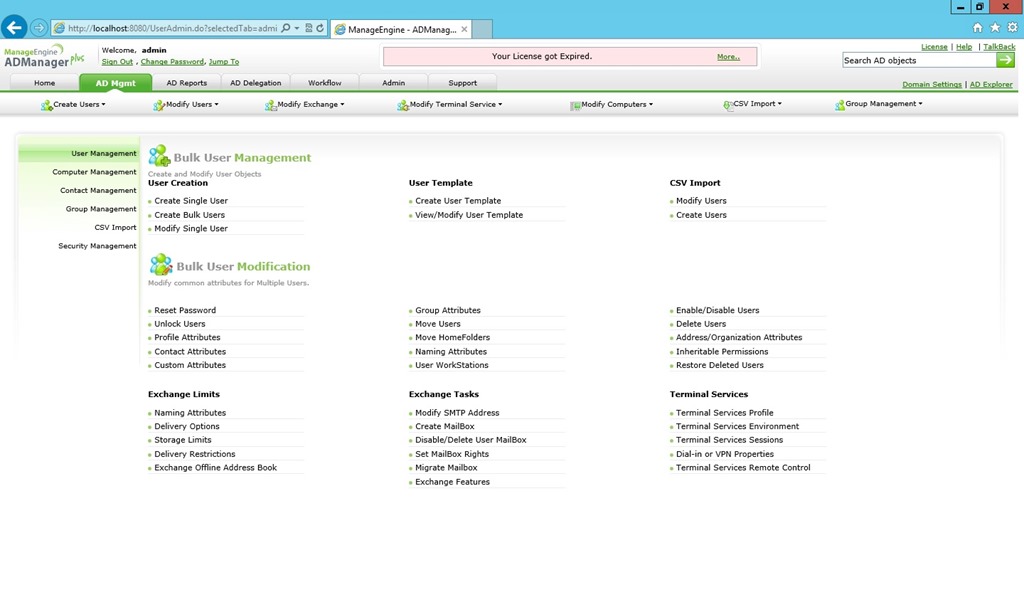
Task: Go to the Workflow tab
Action: click(x=325, y=83)
